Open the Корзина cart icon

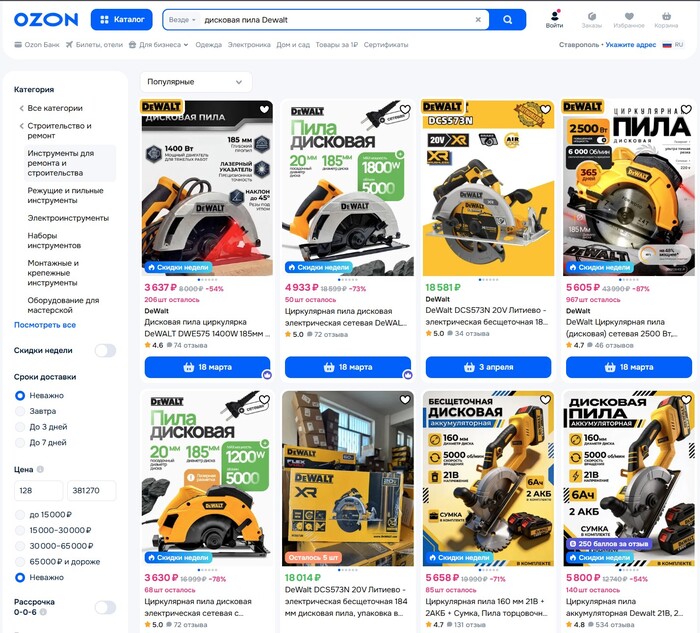[666, 19]
